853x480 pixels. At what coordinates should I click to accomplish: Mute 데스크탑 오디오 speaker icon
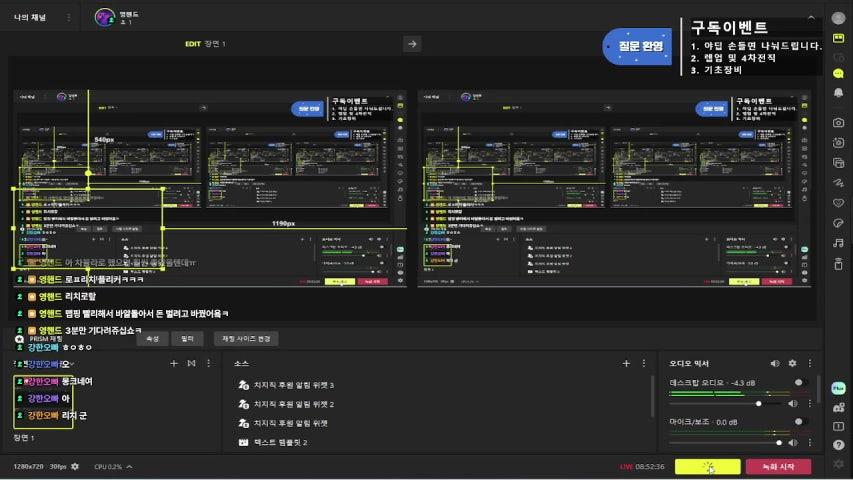click(793, 403)
